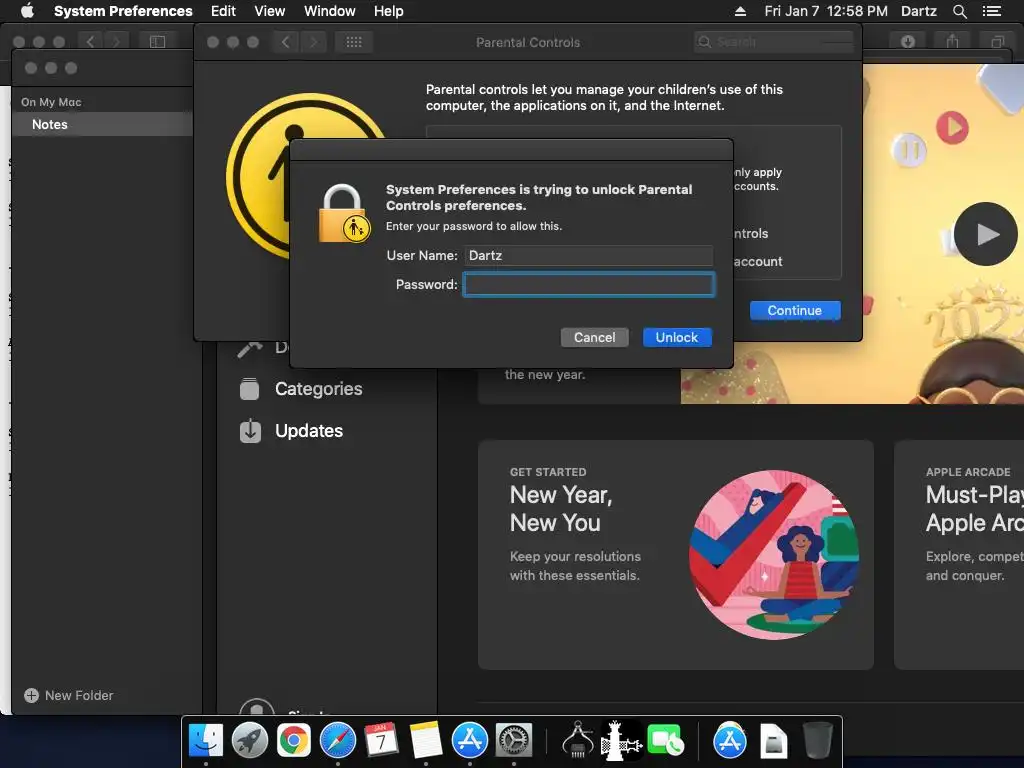Show all preferences grid button

pyautogui.click(x=353, y=42)
